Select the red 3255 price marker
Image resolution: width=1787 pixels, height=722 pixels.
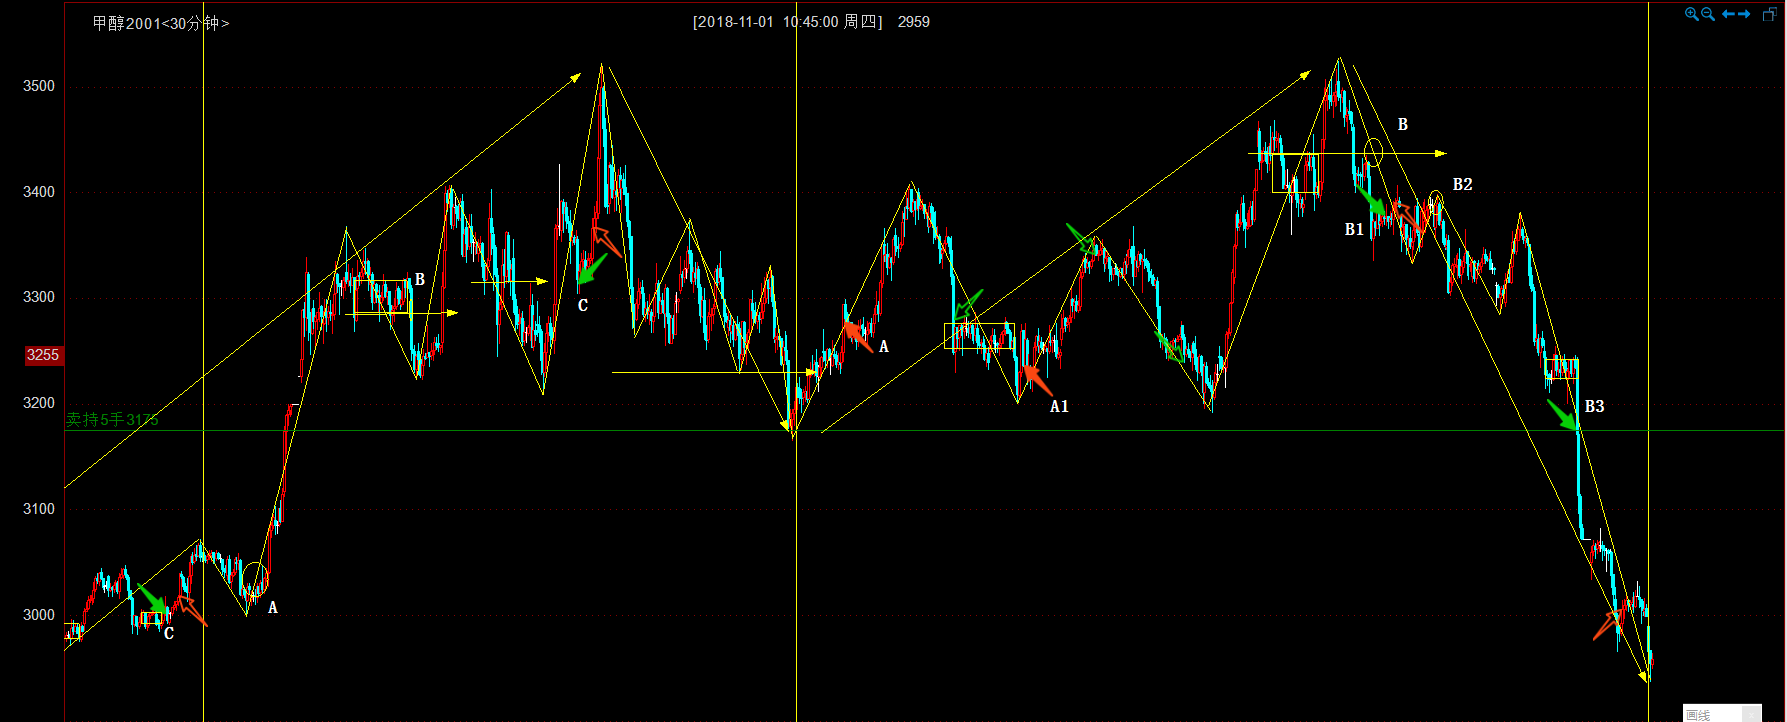click(43, 355)
